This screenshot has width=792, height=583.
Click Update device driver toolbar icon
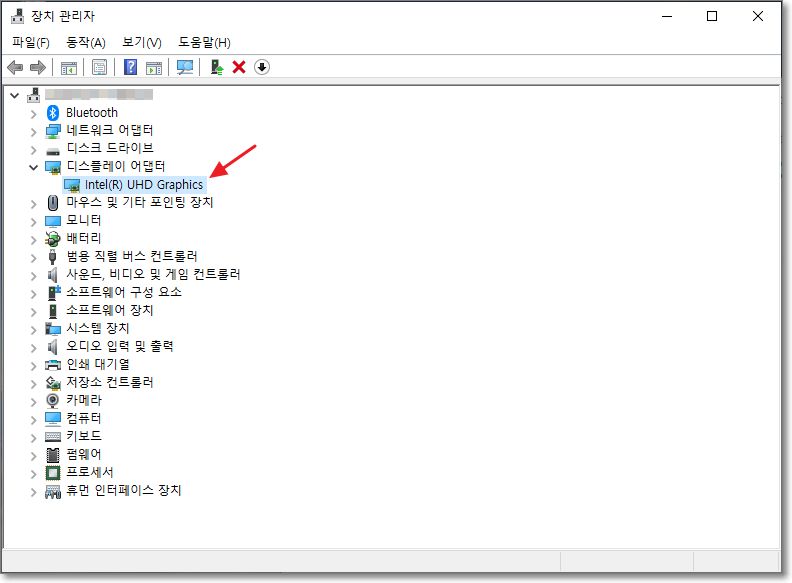(x=217, y=67)
